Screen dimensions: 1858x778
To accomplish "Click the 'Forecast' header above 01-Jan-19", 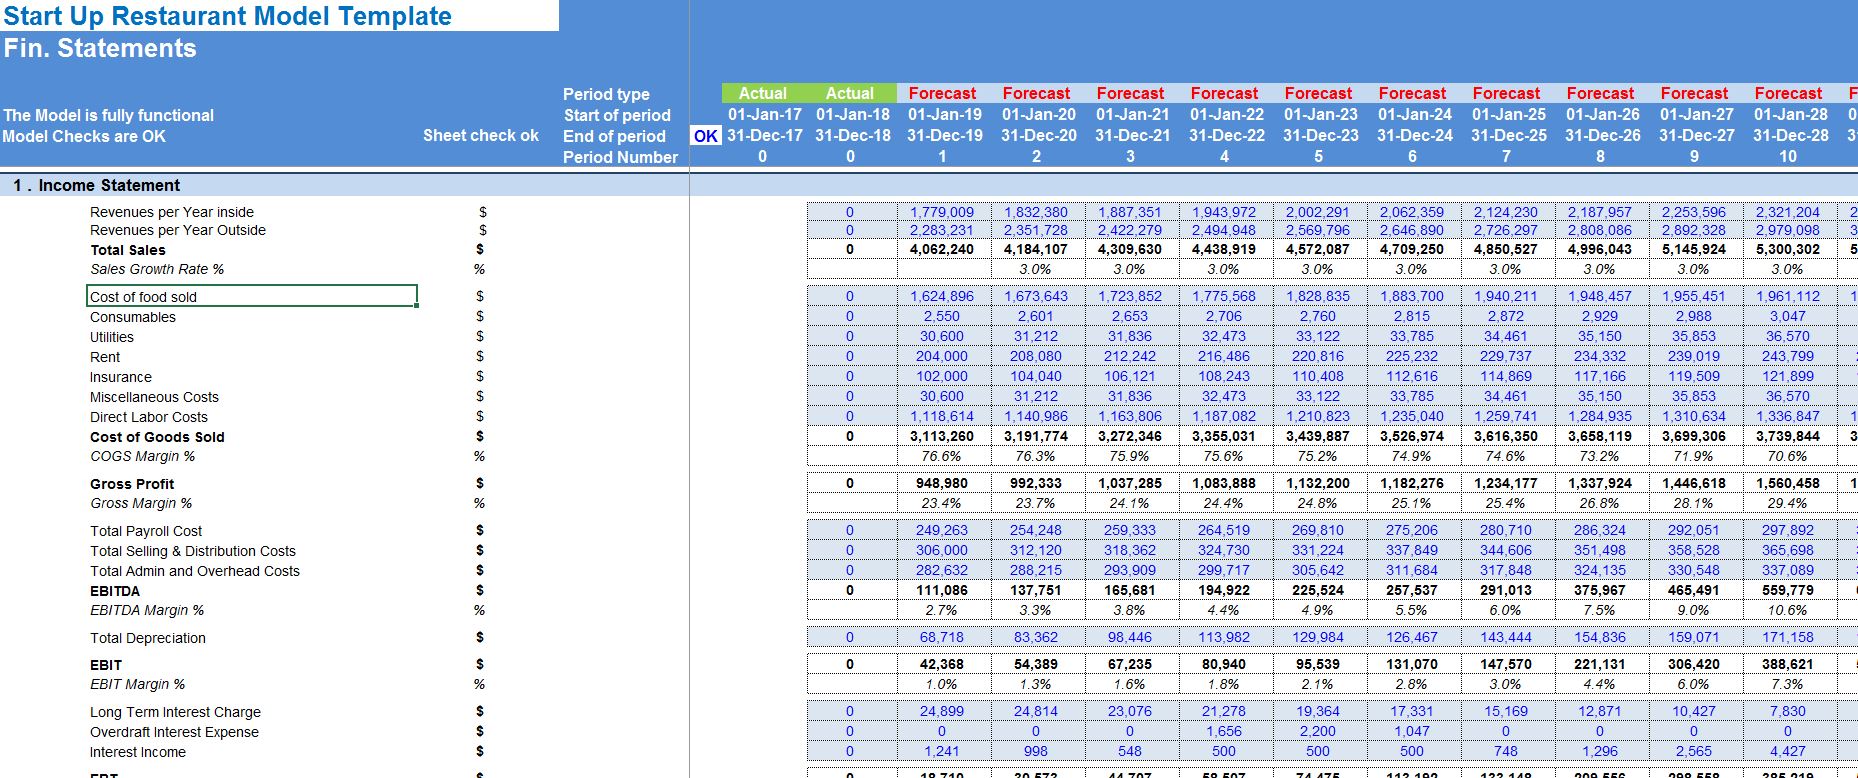I will click(x=942, y=93).
